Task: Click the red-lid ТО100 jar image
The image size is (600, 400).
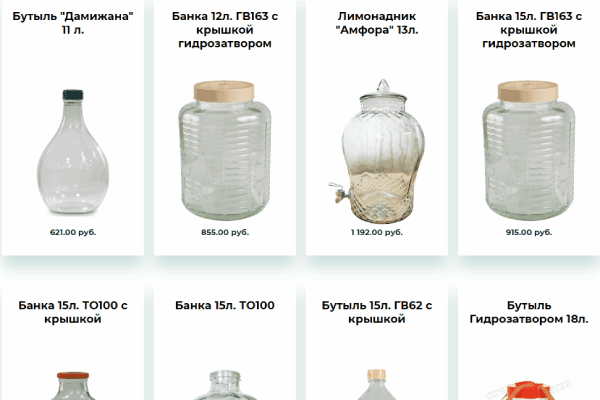Action: pos(73,386)
